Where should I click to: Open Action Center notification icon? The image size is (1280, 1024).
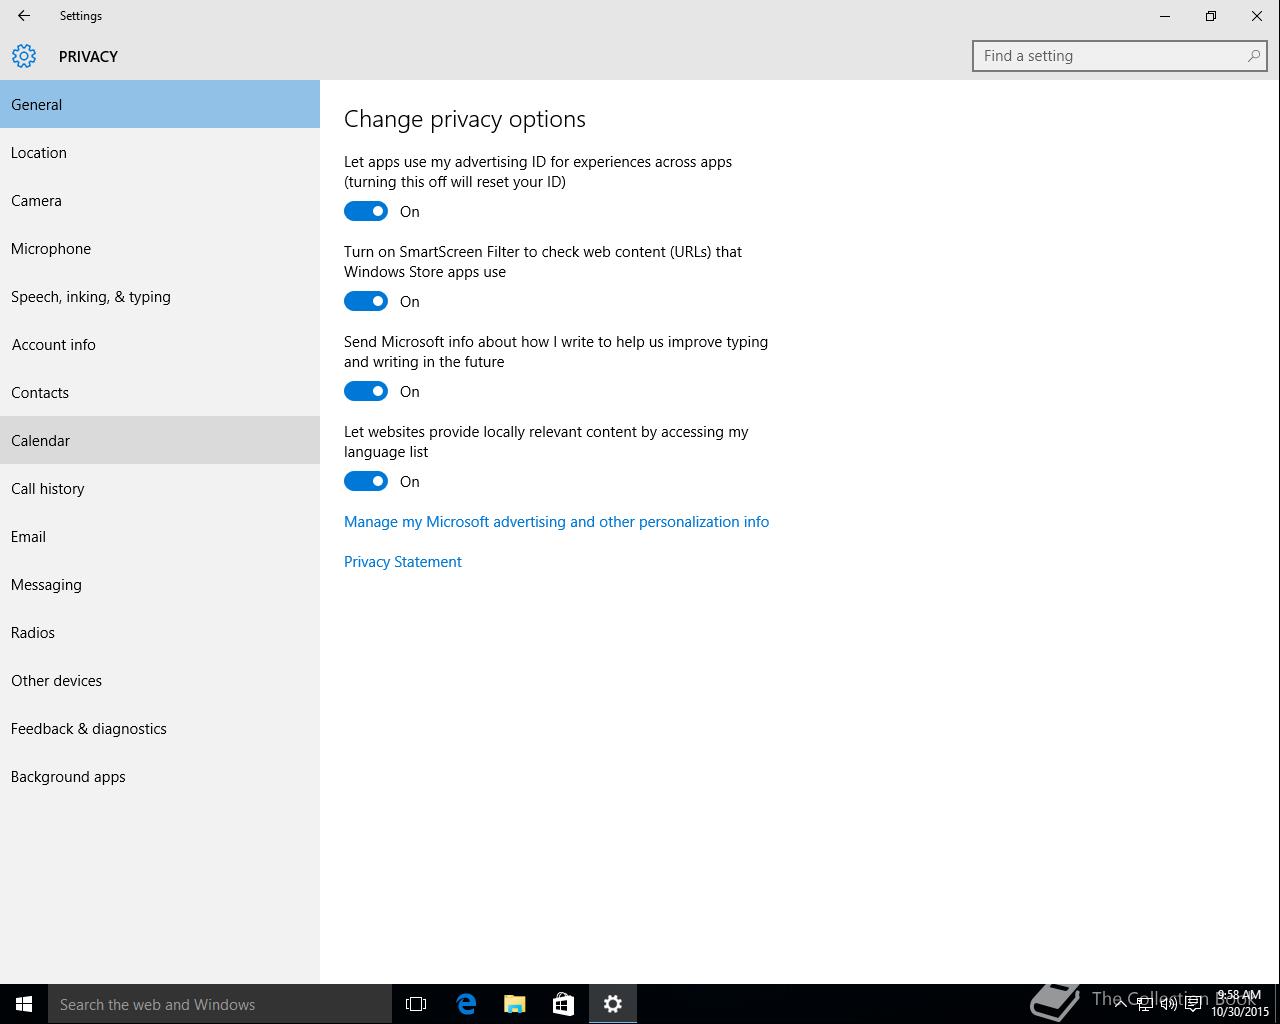coord(1193,1004)
